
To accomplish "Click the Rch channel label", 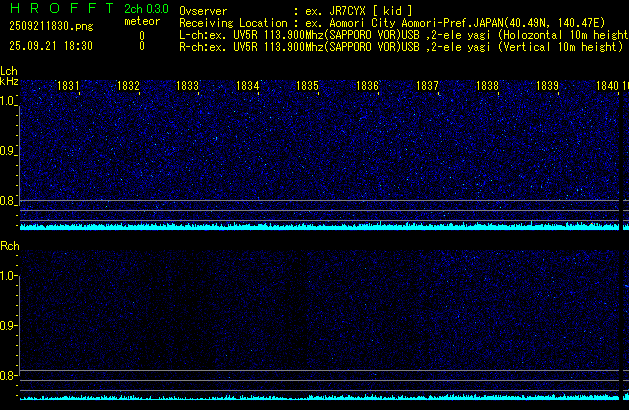I will pyautogui.click(x=9, y=245).
